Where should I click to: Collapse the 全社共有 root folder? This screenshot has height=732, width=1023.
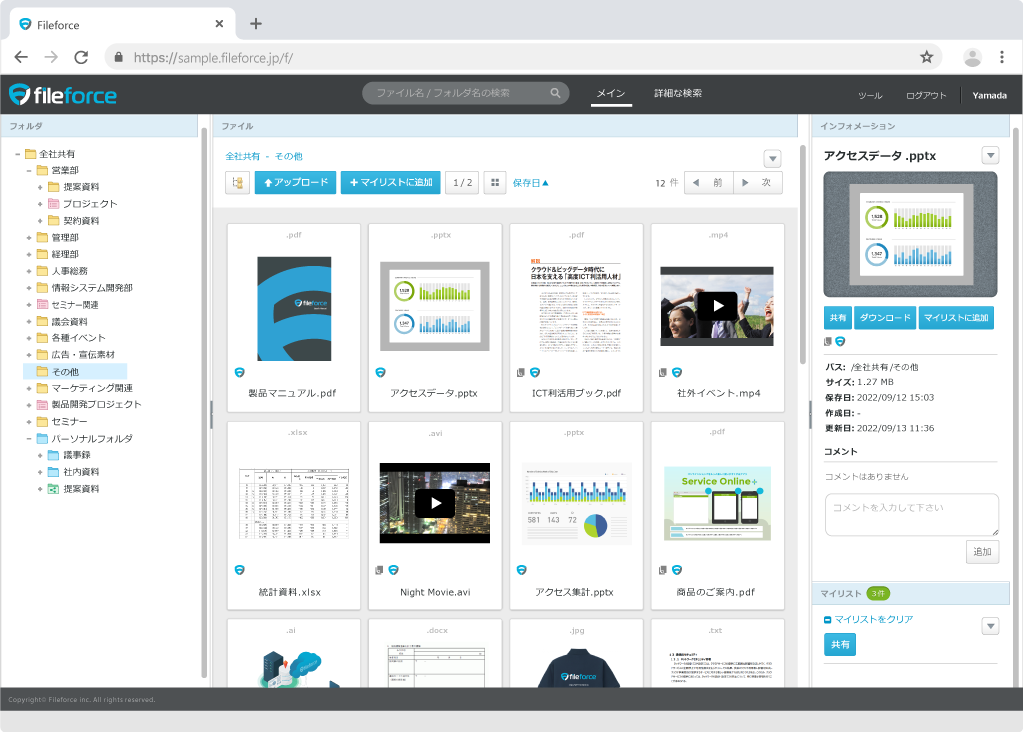(x=18, y=154)
